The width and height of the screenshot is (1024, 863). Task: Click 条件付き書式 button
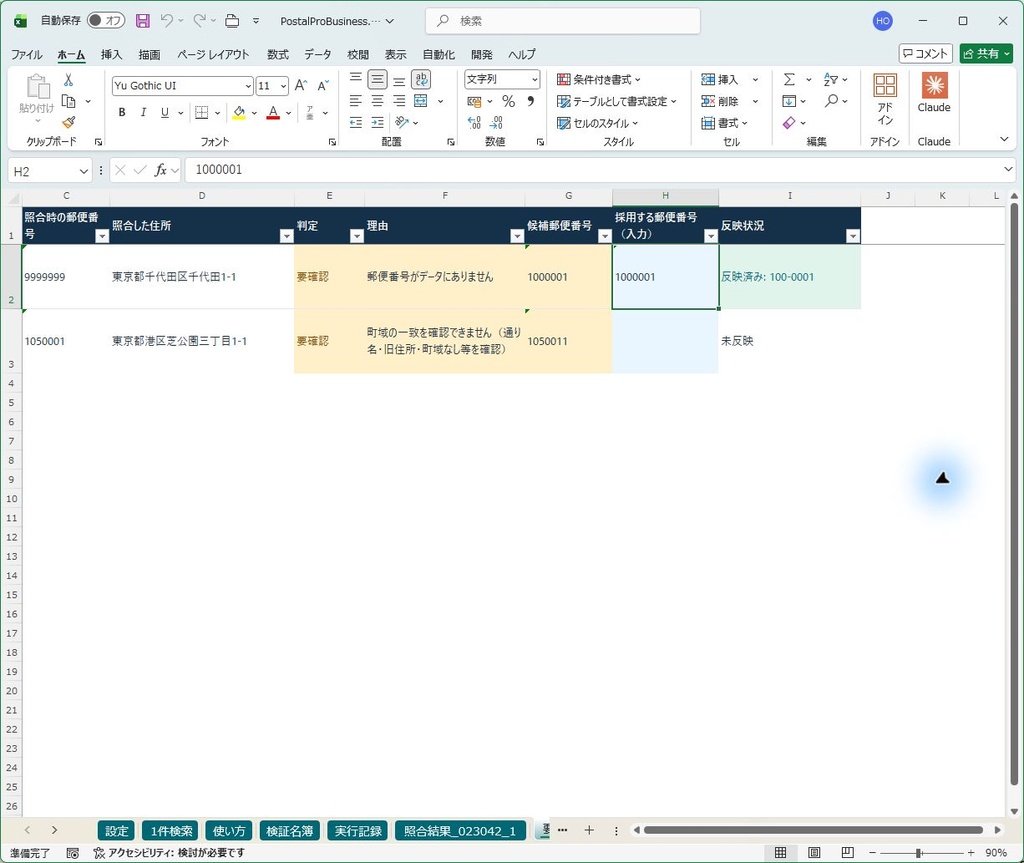coord(599,80)
